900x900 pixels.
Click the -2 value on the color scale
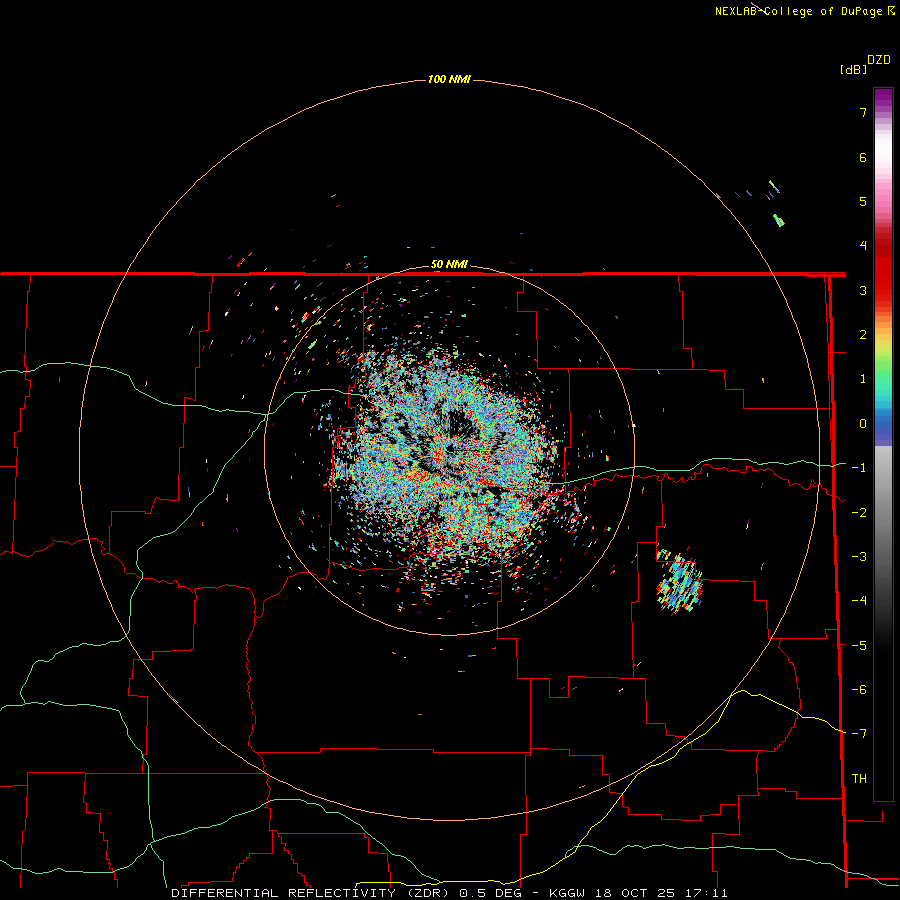[859, 513]
